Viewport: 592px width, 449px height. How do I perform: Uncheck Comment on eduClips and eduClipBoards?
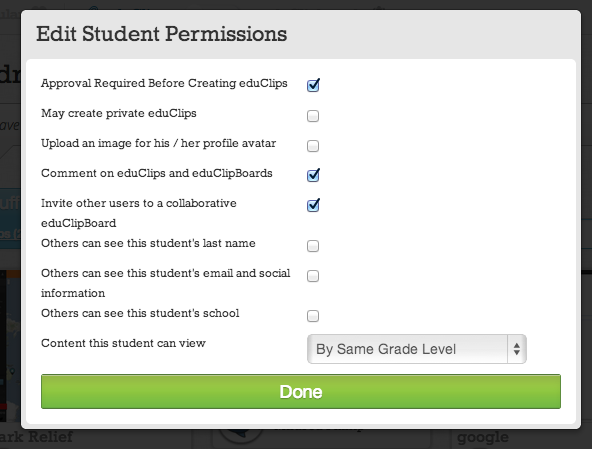(x=313, y=175)
